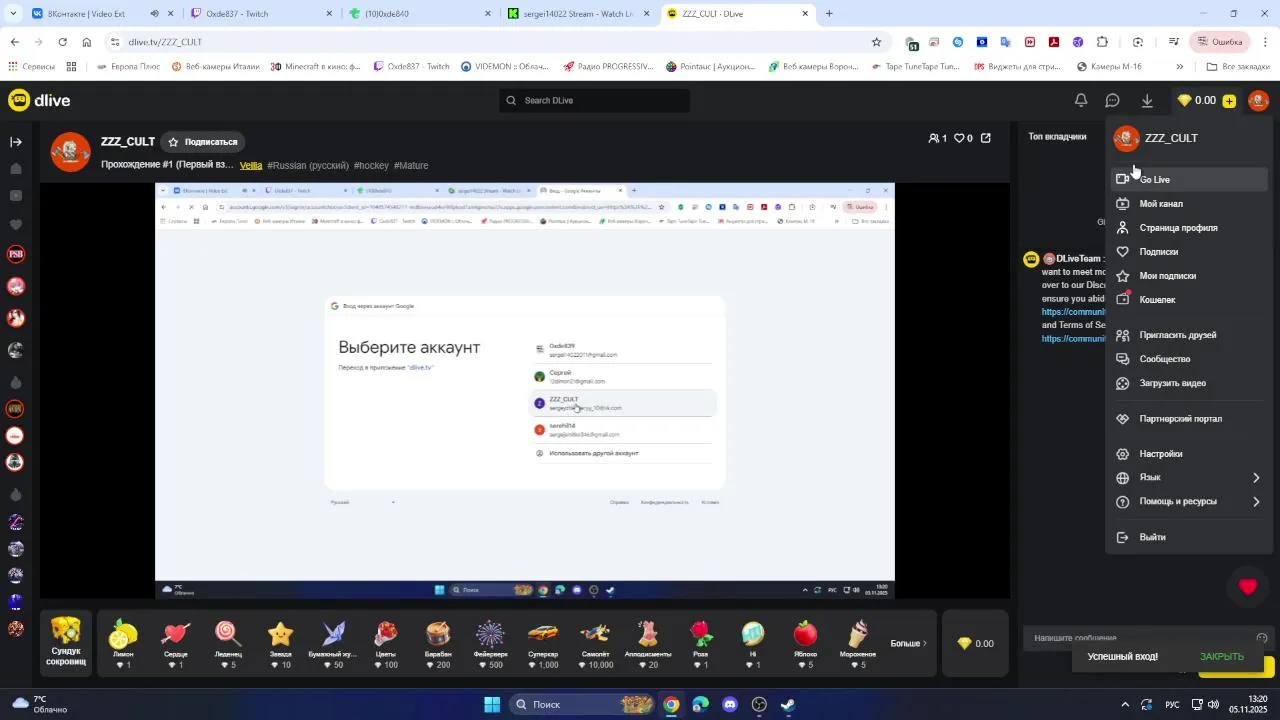The height and width of the screenshot is (720, 1280).
Task: Send a Звезда gift
Action: click(281, 643)
